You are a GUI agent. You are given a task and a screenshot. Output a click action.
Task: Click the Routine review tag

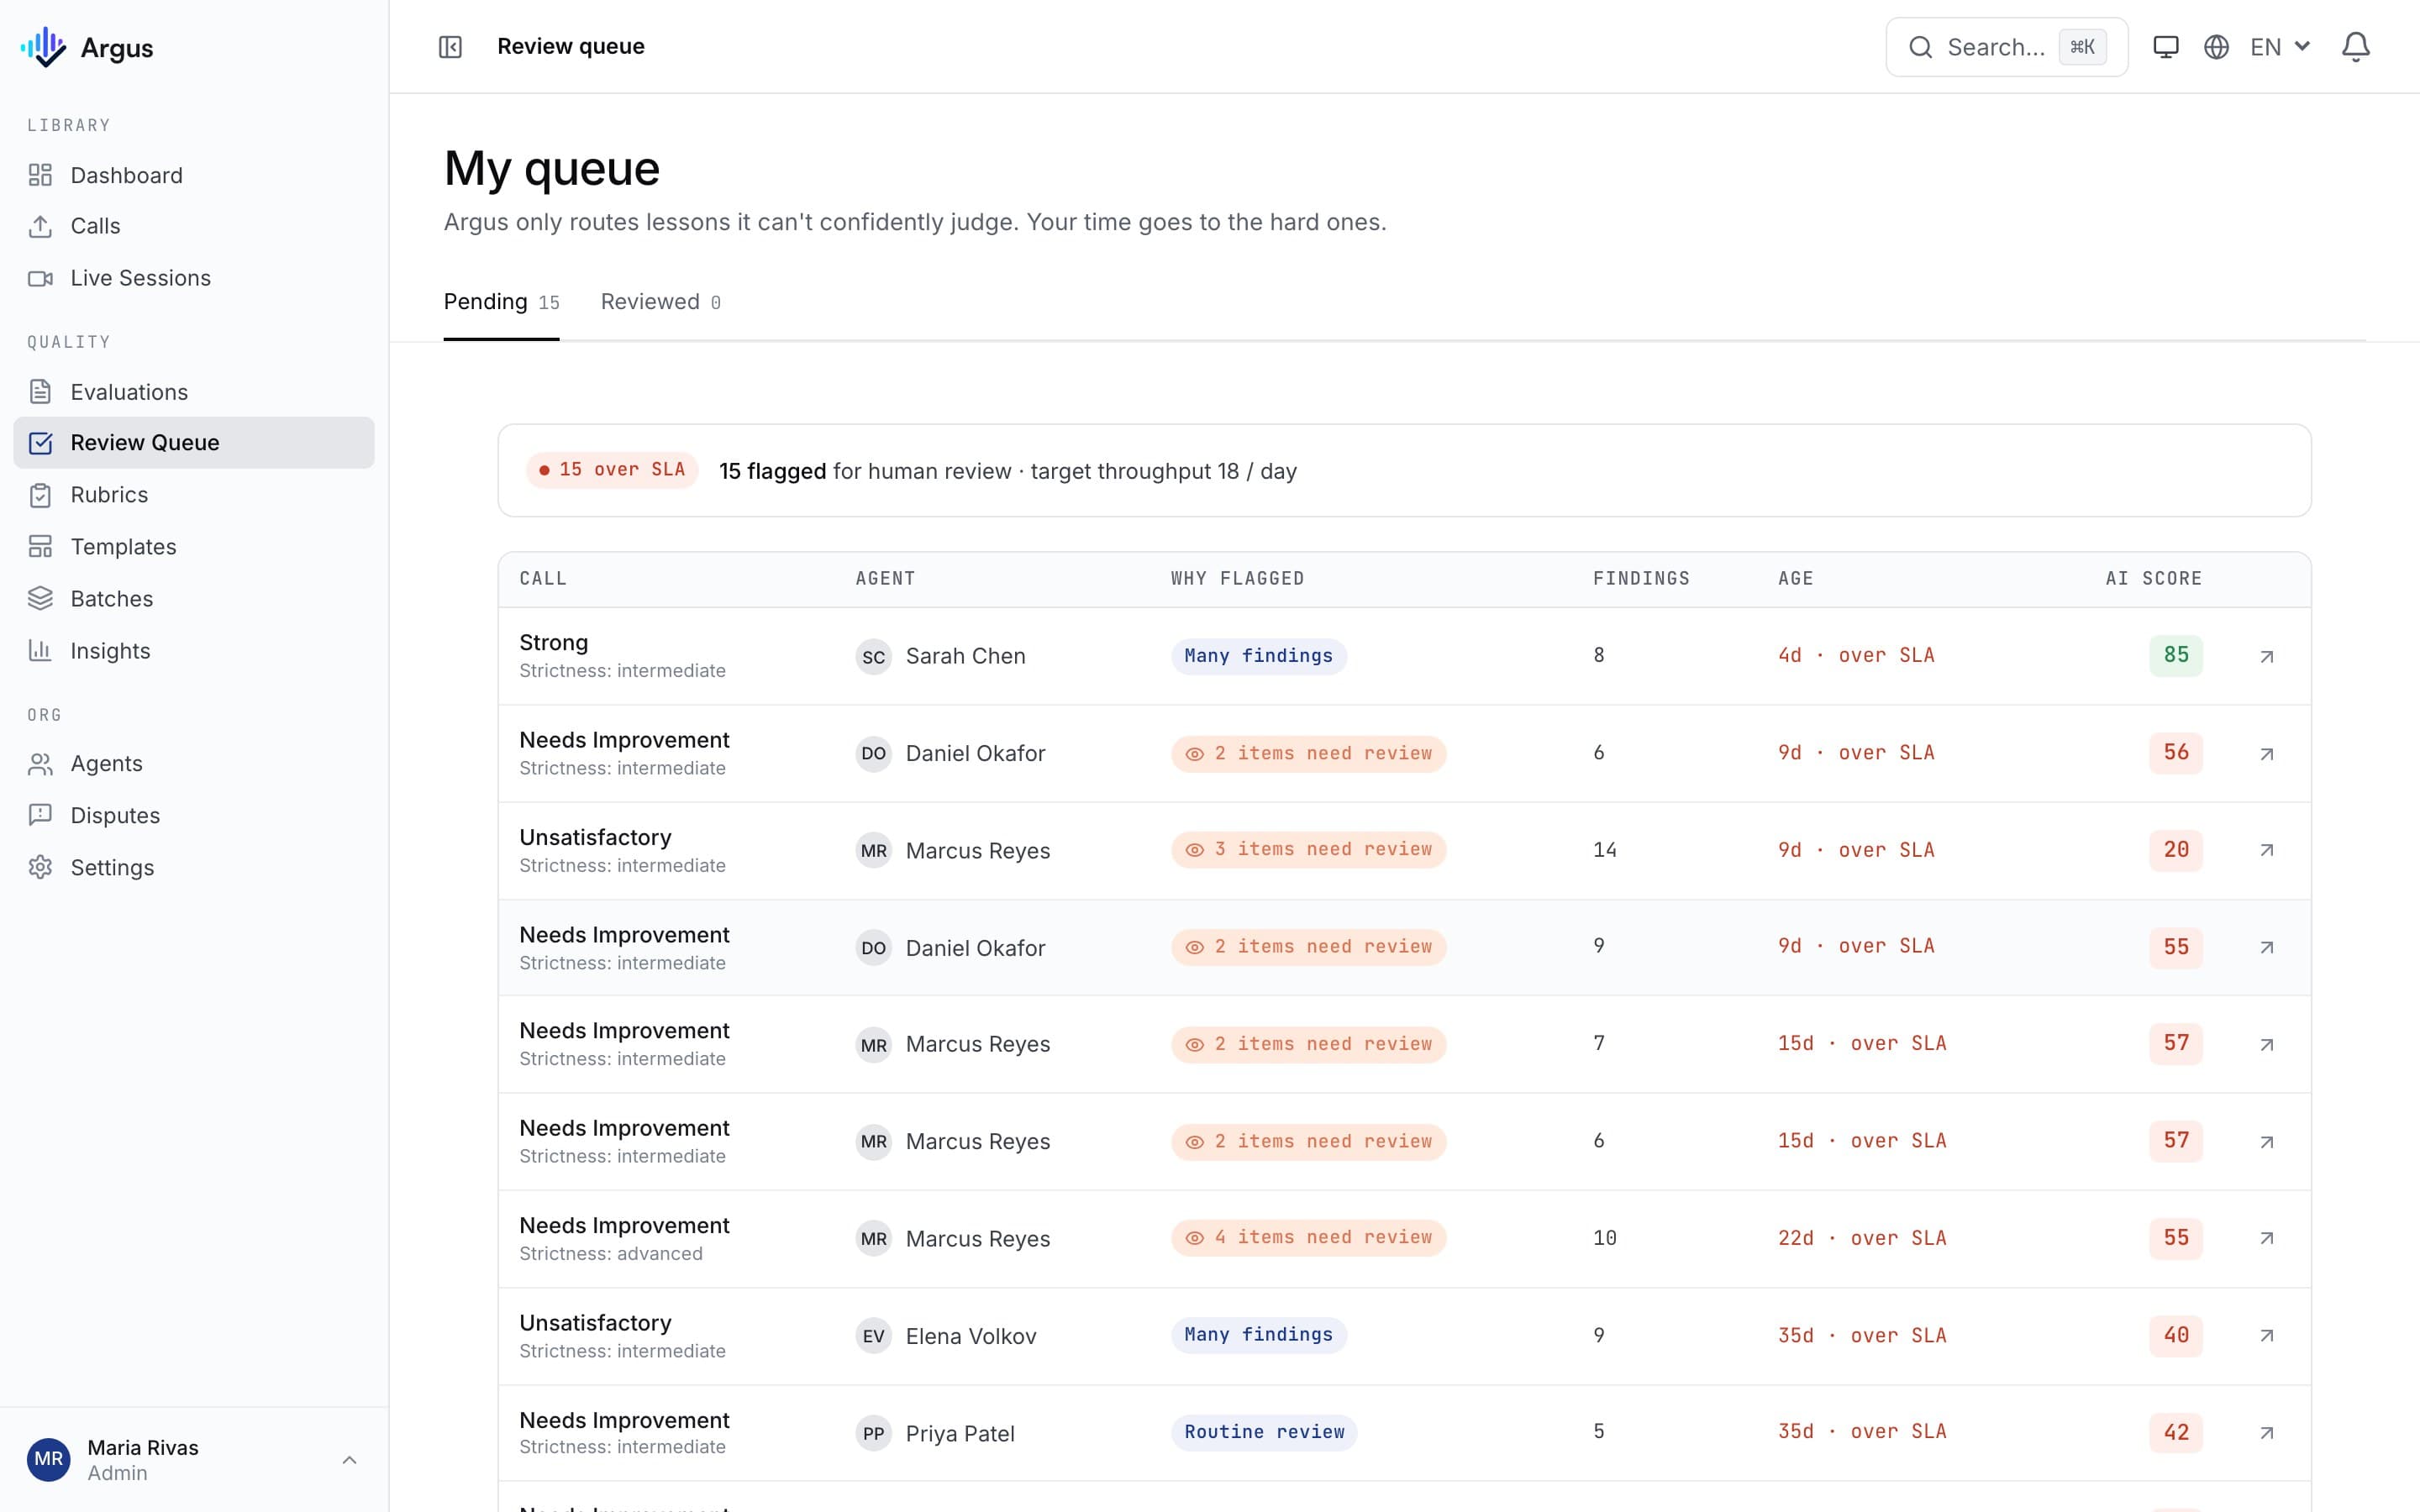point(1264,1432)
